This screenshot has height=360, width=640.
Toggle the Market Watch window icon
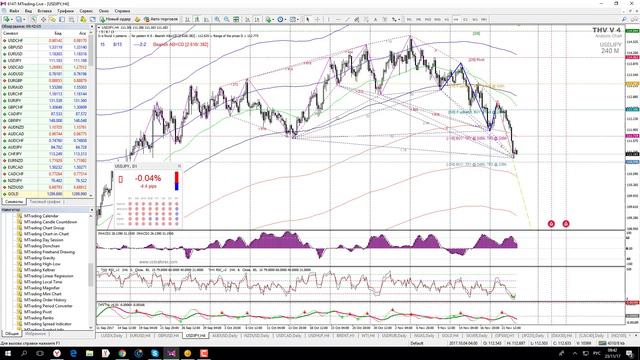tap(33, 19)
